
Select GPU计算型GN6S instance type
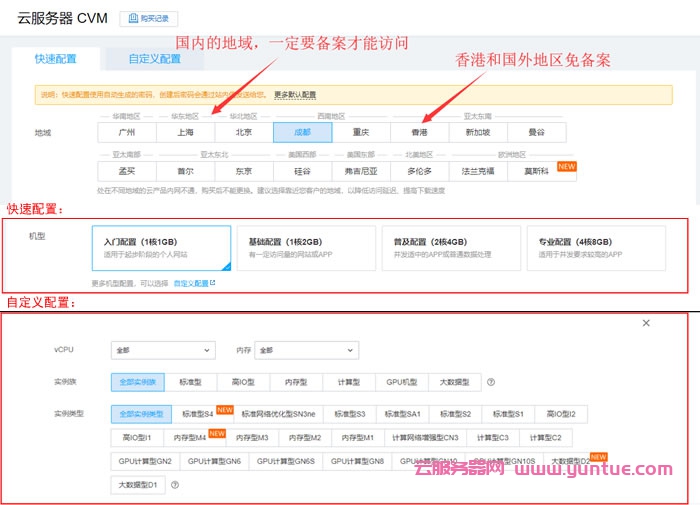pos(286,461)
